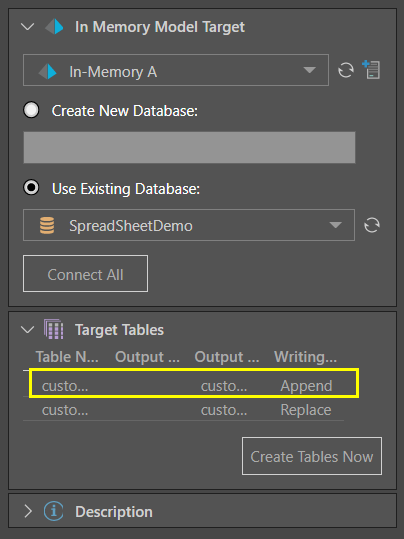Click the SpreadSheetDemo database cylinder icon
This screenshot has width=404, height=539.
point(47,226)
